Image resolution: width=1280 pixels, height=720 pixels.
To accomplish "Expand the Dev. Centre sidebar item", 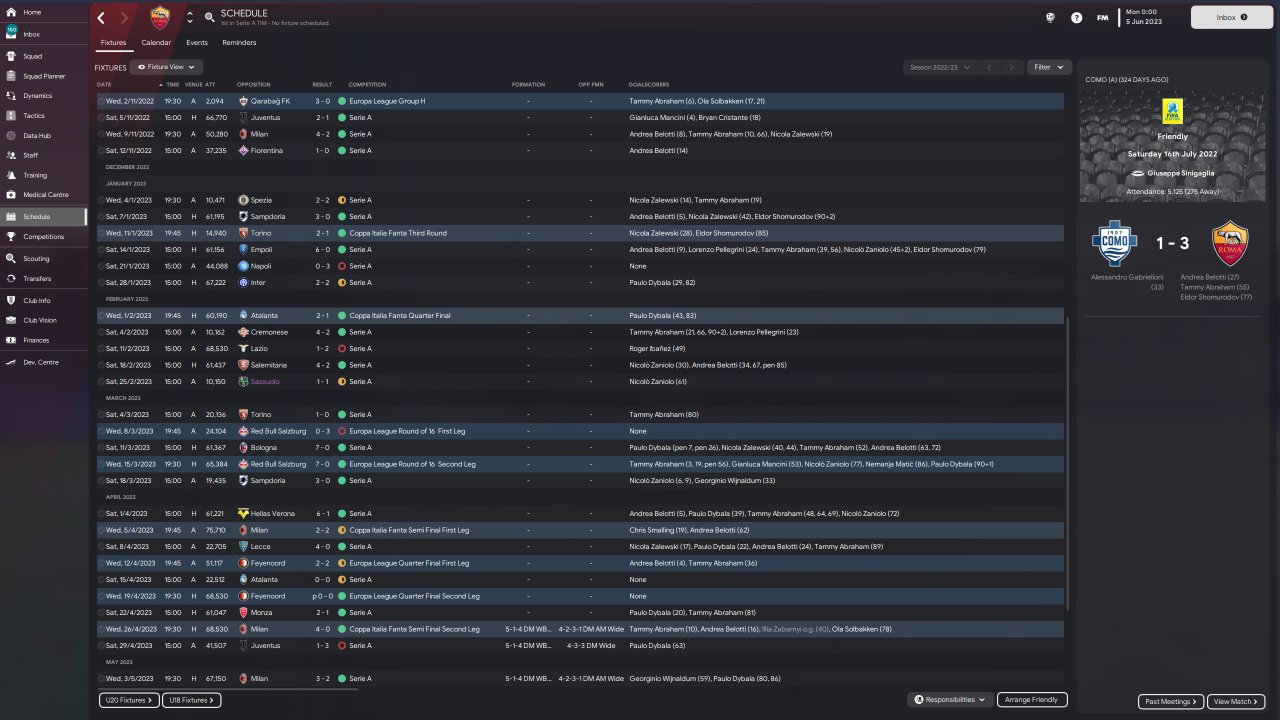I will coord(43,362).
